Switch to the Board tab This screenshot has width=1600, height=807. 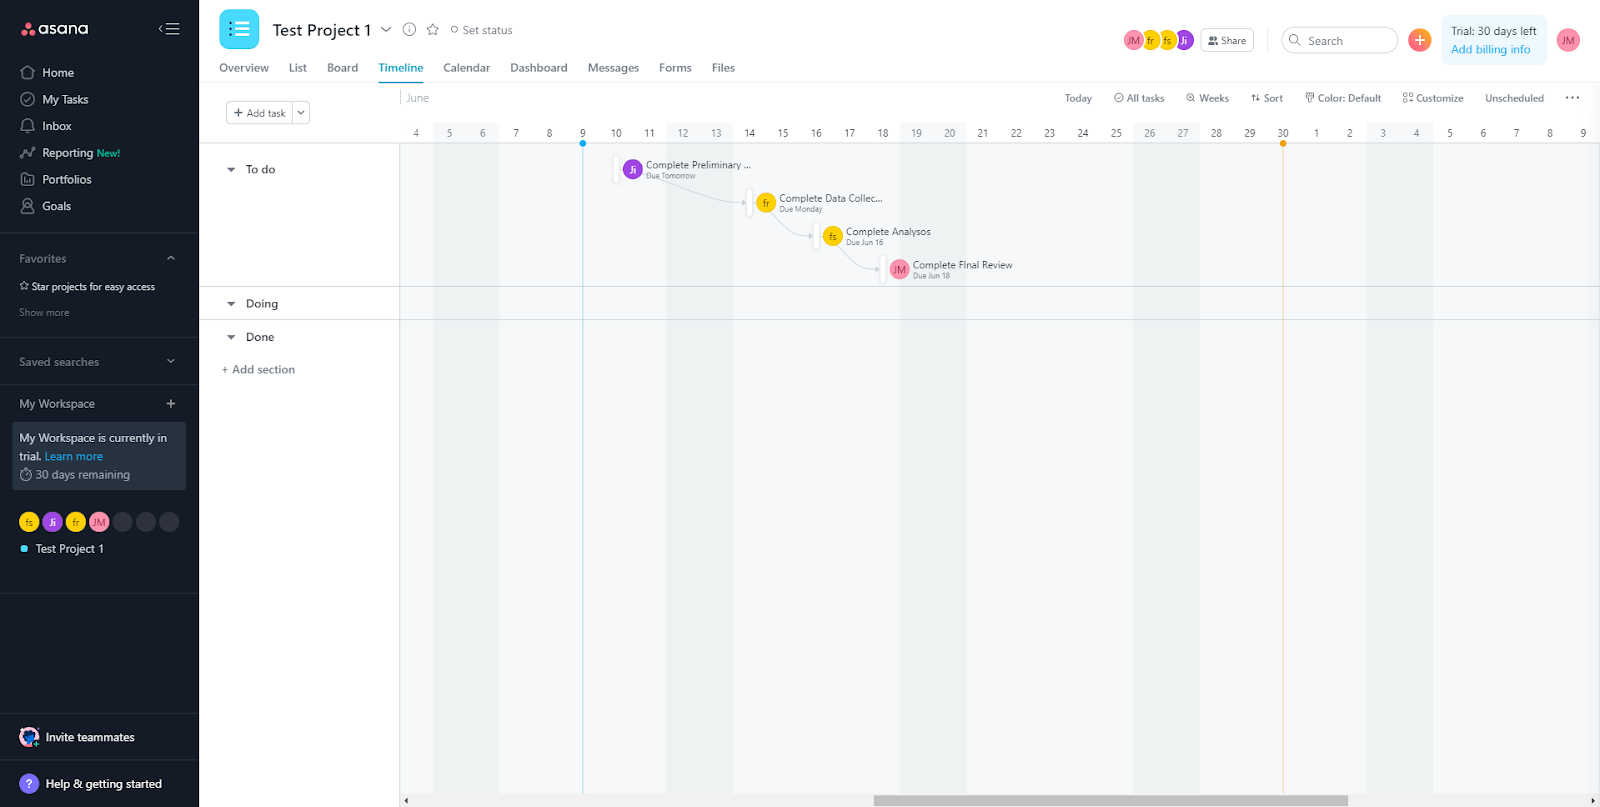click(x=342, y=68)
